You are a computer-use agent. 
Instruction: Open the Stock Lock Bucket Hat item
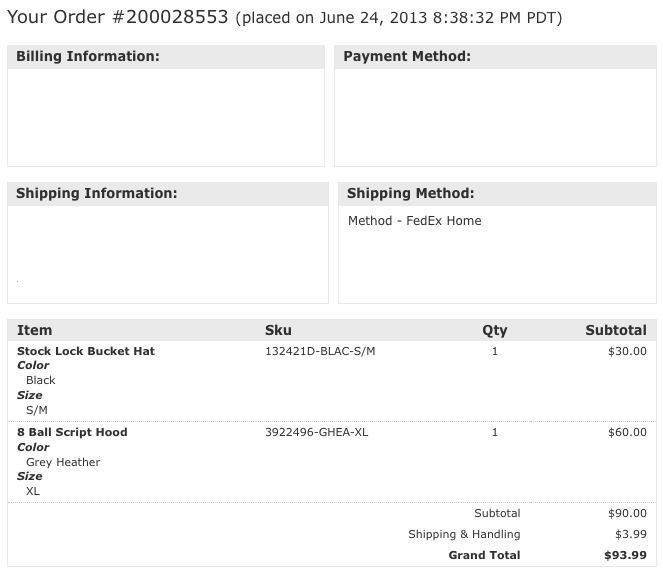(x=86, y=351)
